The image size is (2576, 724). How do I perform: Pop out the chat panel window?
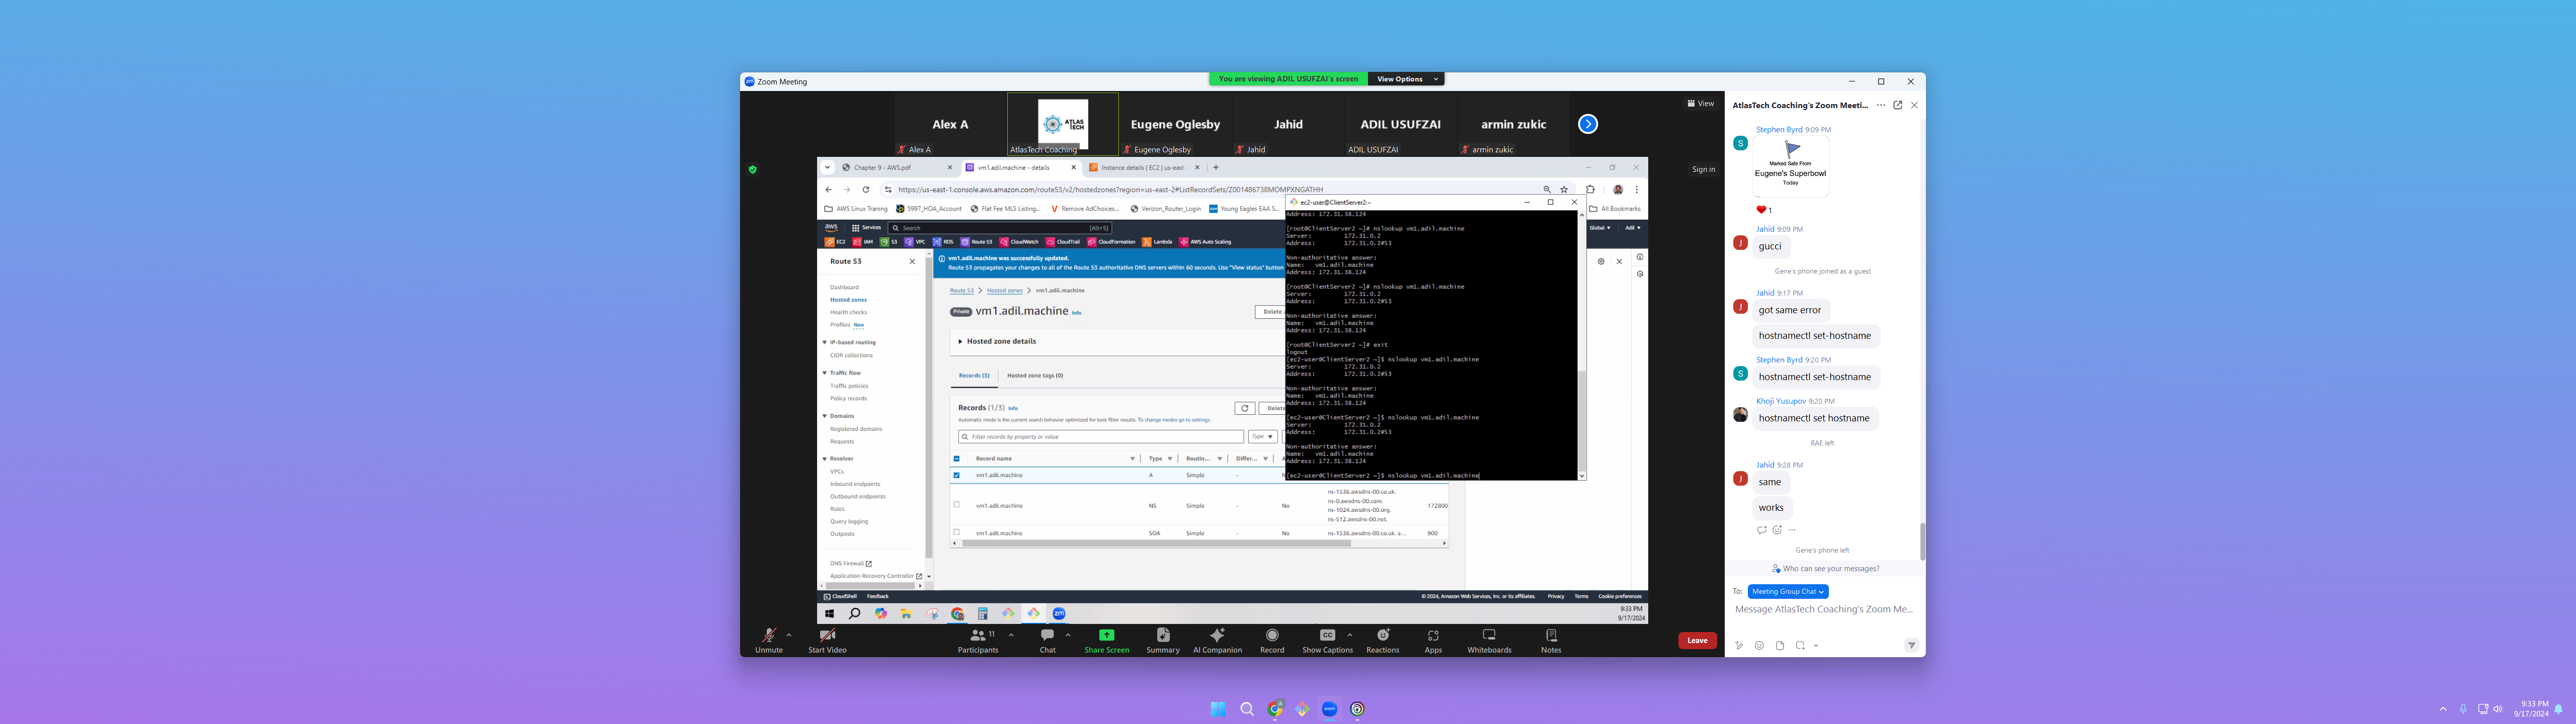point(1897,105)
